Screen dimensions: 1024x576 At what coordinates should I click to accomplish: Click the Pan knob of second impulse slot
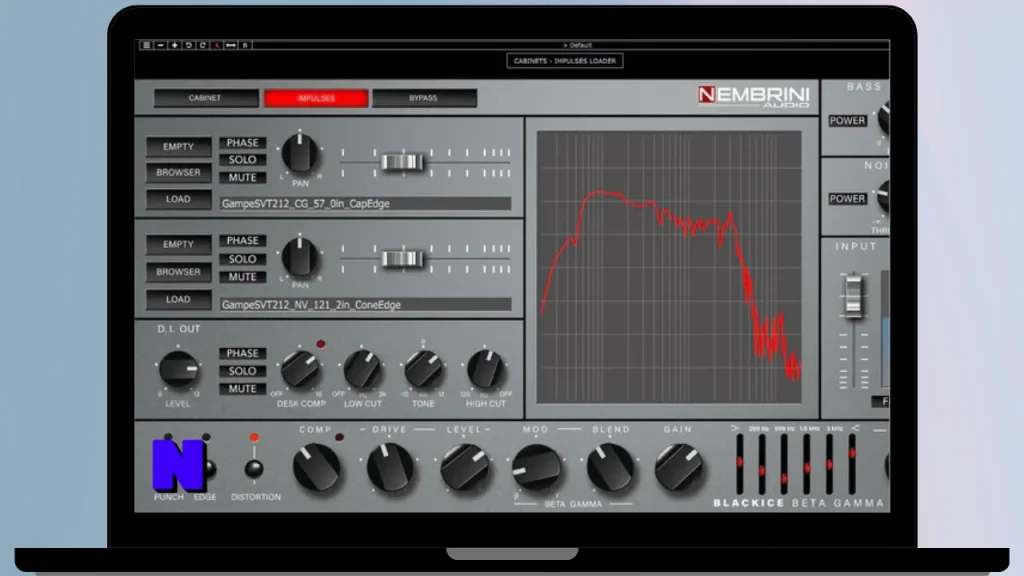(300, 256)
